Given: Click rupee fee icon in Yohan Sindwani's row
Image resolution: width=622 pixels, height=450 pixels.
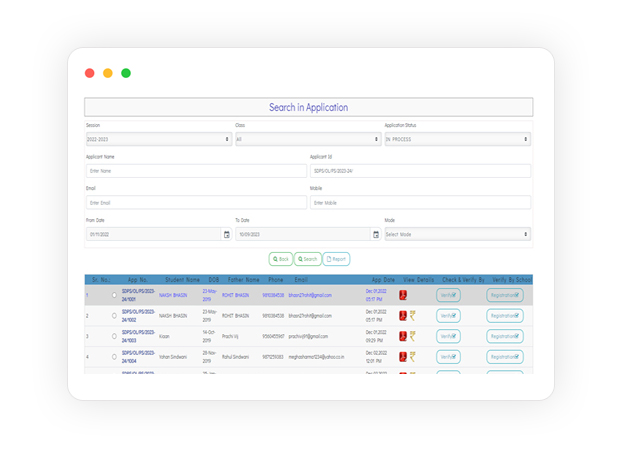Looking at the screenshot, I should point(413,357).
